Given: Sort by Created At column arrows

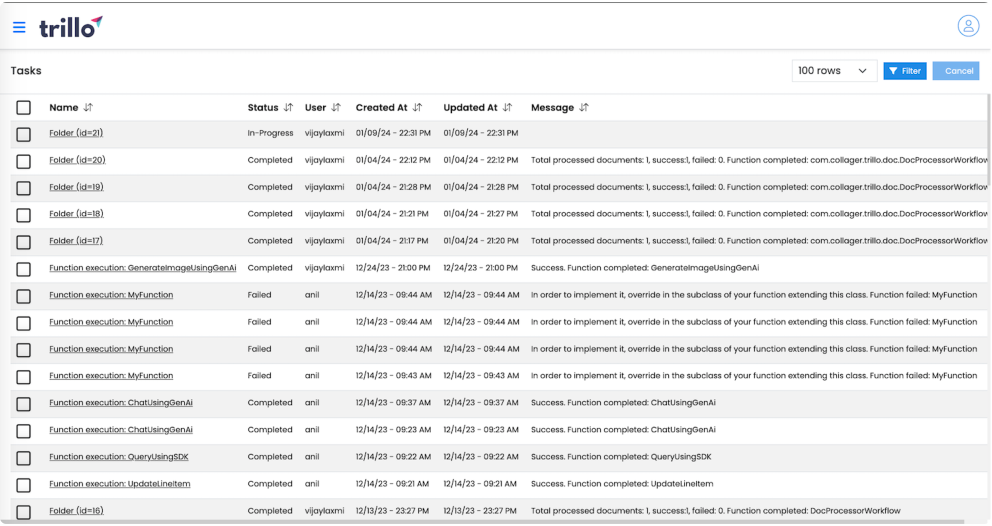Looking at the screenshot, I should (418, 108).
